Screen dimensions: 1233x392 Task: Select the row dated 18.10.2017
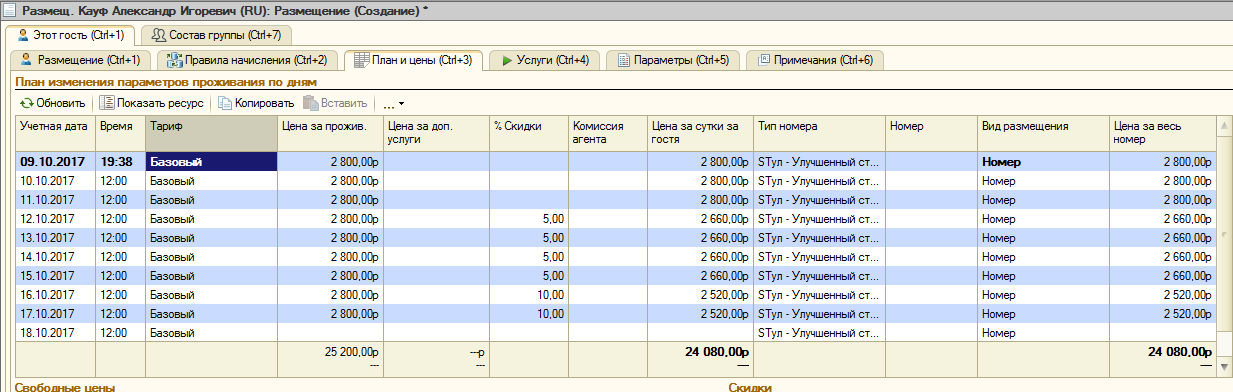pyautogui.click(x=616, y=333)
